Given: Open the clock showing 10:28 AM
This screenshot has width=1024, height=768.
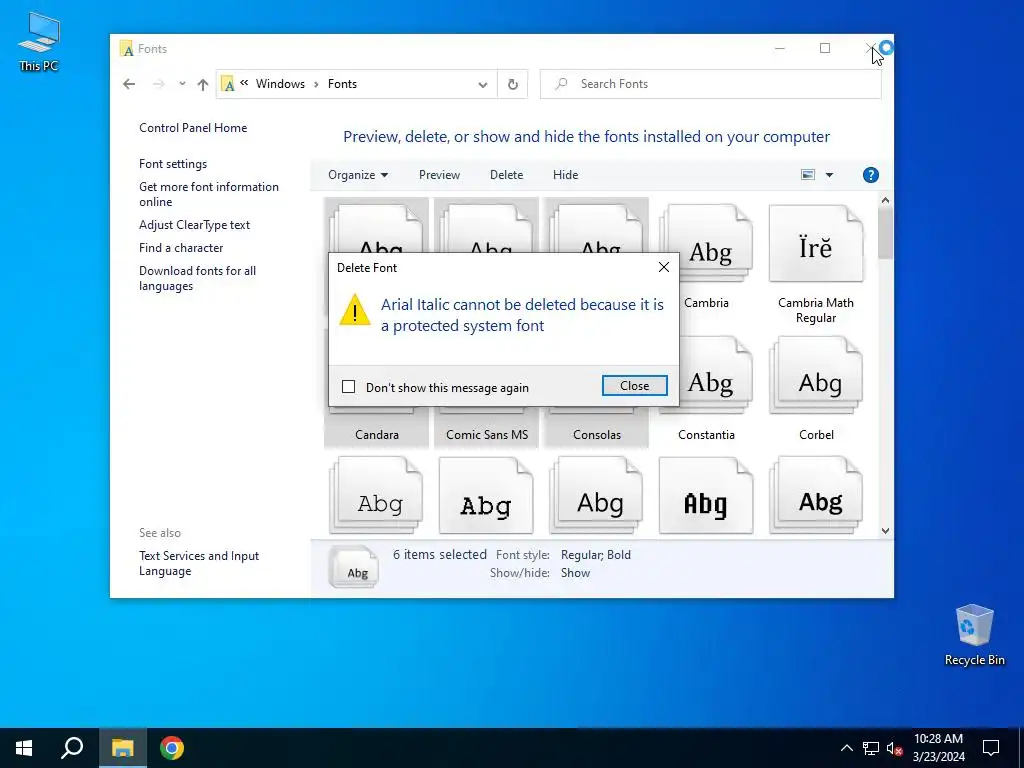Looking at the screenshot, I should pos(938,748).
